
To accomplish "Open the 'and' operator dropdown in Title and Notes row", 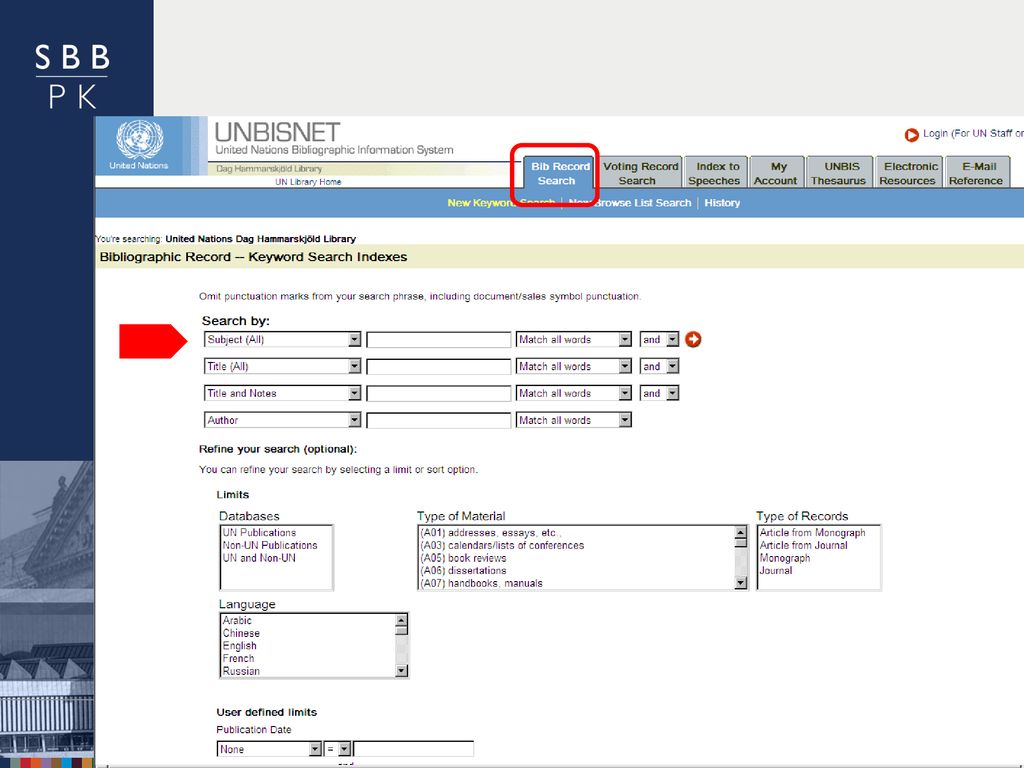I will [659, 393].
